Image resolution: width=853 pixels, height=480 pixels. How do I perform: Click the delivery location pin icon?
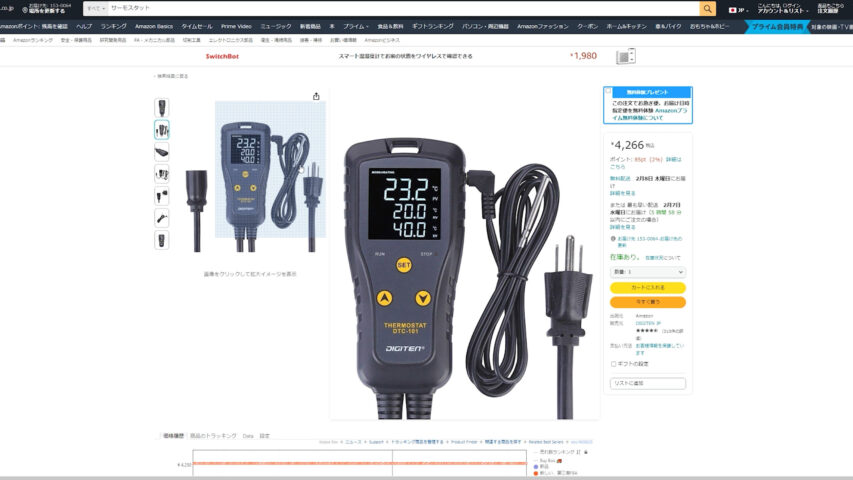22,9
